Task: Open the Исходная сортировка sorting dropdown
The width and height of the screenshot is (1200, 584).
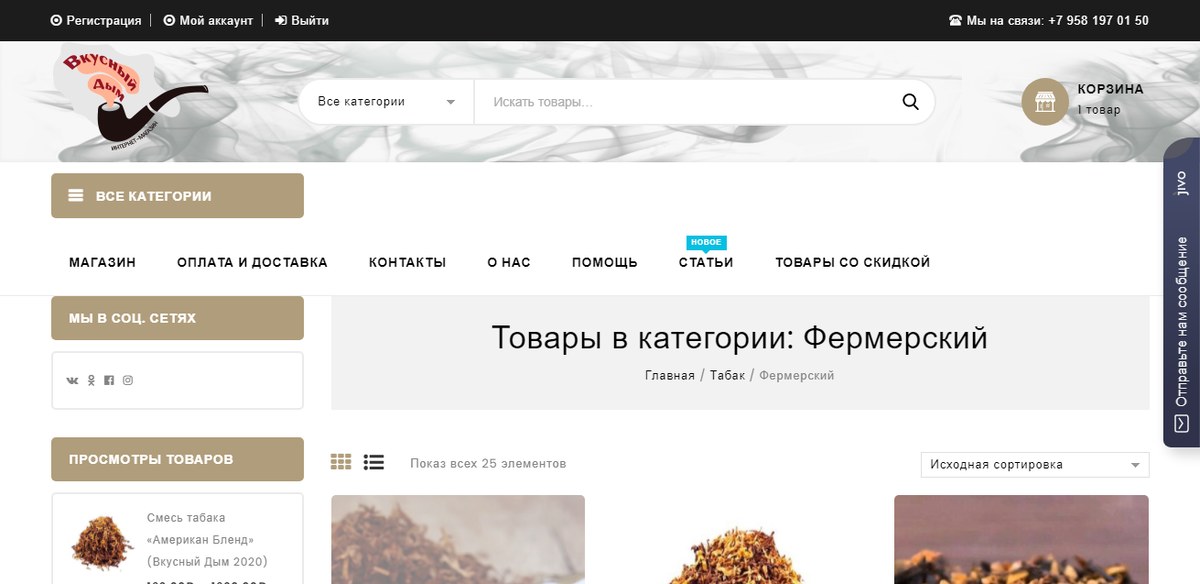Action: [1035, 465]
